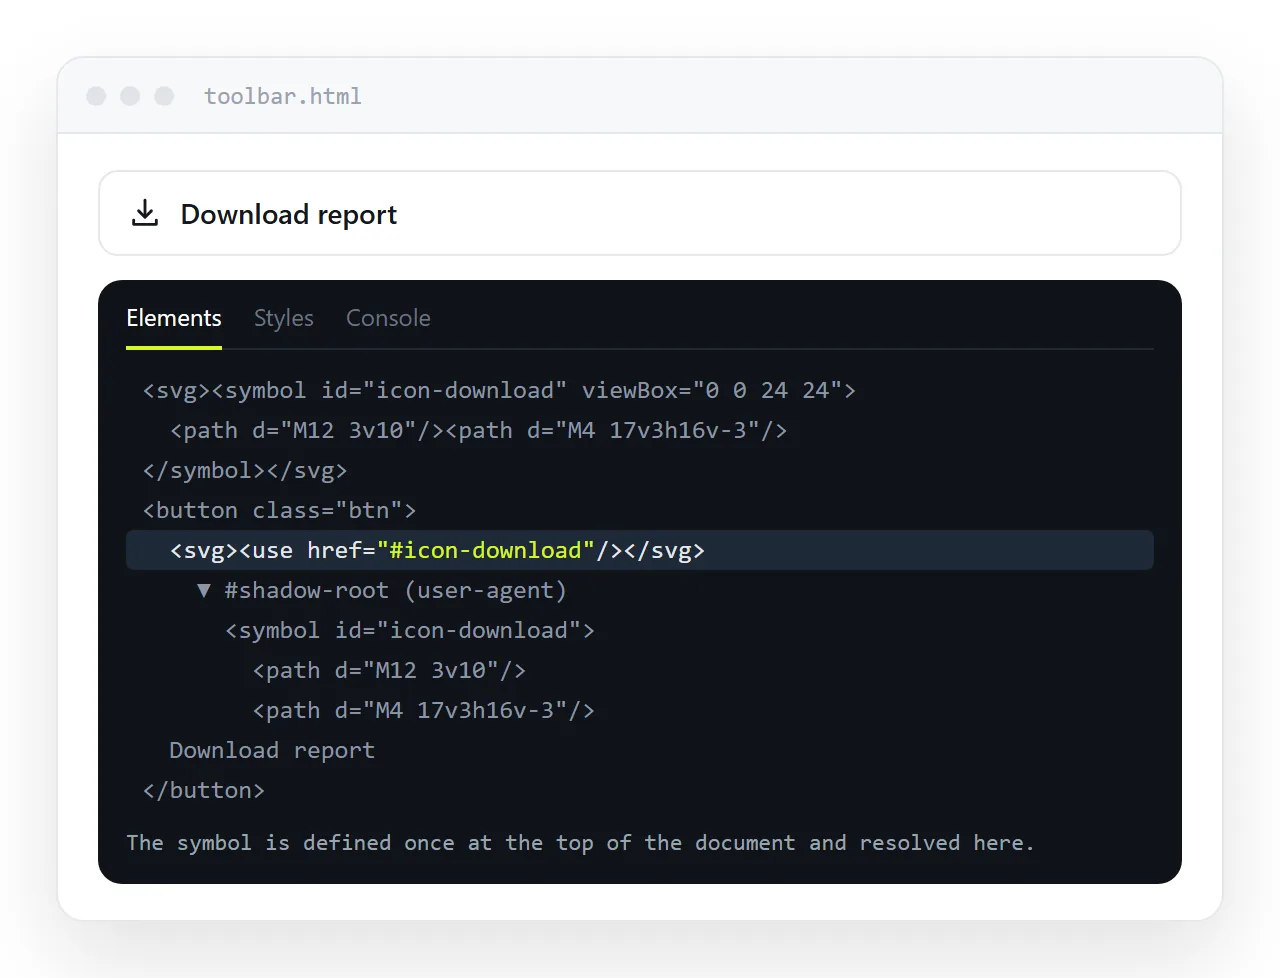This screenshot has height=978, width=1280.
Task: Click the download arrow icon in the button
Action: coord(145,213)
